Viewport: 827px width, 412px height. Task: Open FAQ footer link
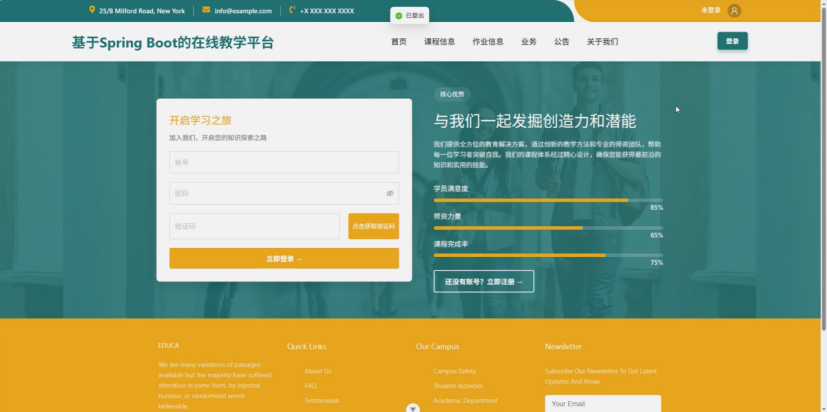tap(310, 386)
